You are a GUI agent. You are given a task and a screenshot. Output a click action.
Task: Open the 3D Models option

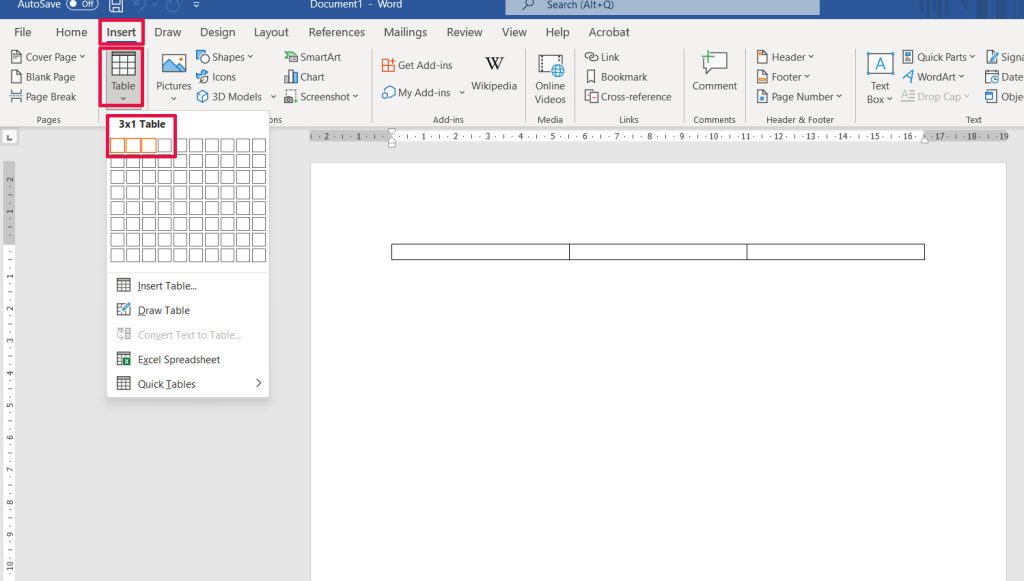pyautogui.click(x=229, y=97)
